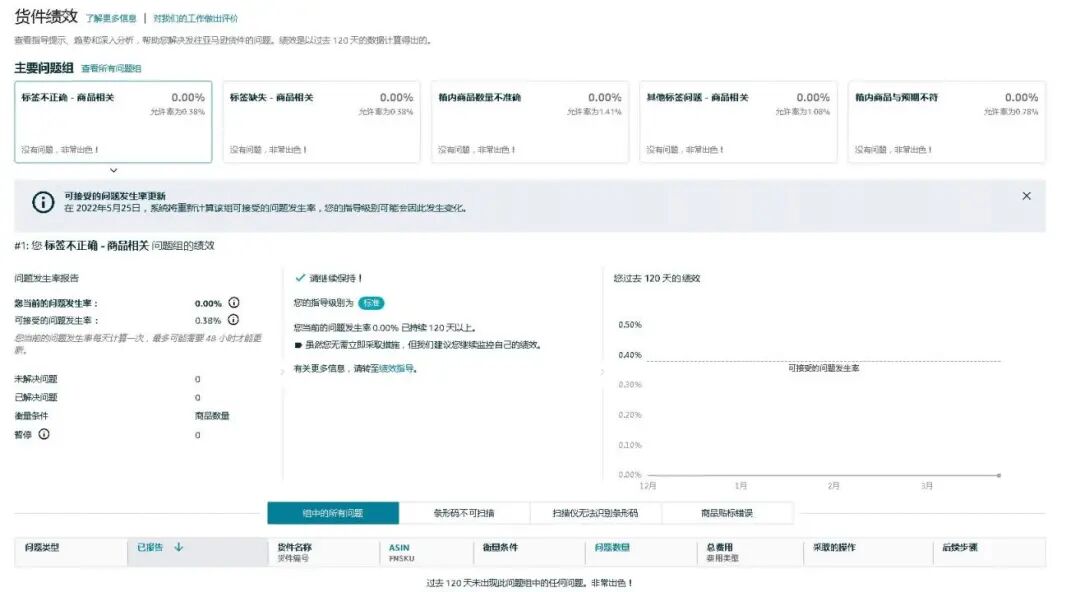Viewport: 1080px width, 592px height.
Task: Open the 了解更多信息 link
Action: 111,16
